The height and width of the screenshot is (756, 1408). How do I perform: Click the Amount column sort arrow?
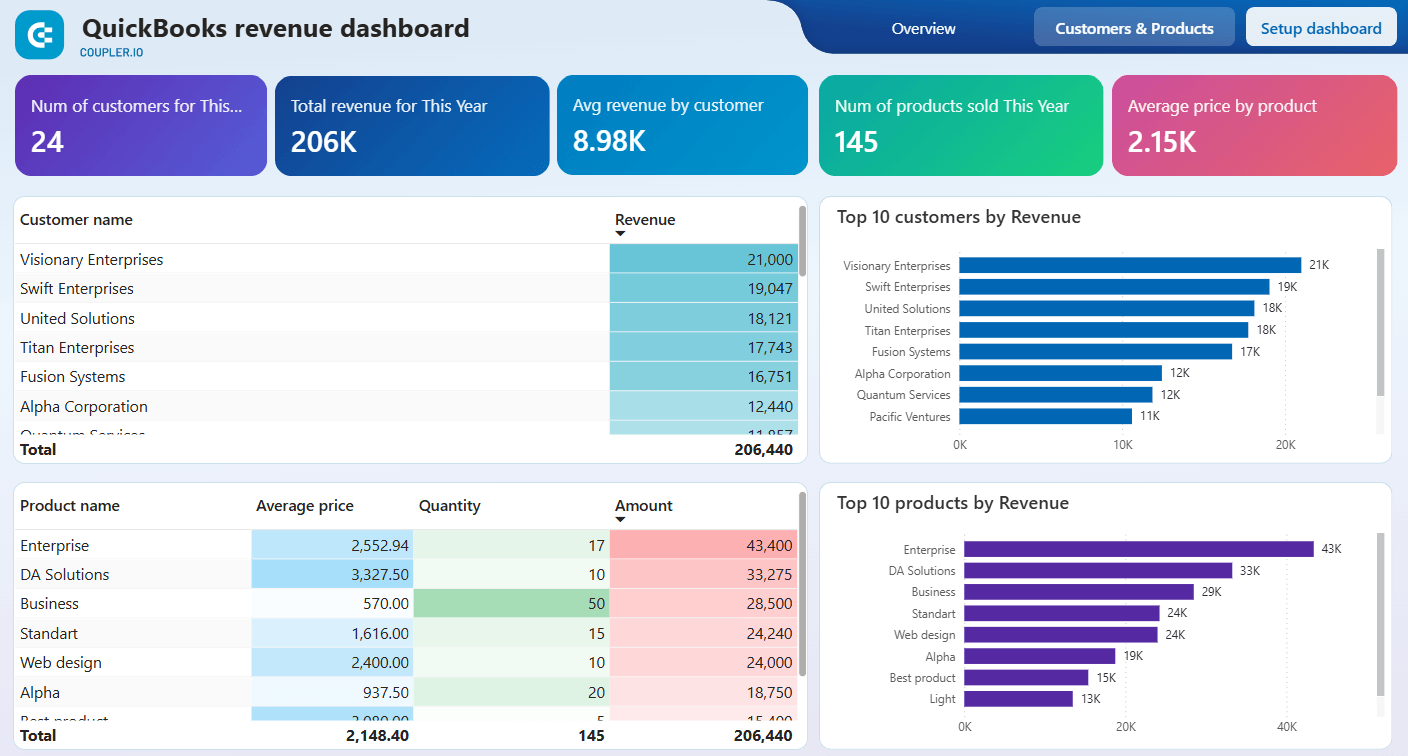tap(620, 518)
